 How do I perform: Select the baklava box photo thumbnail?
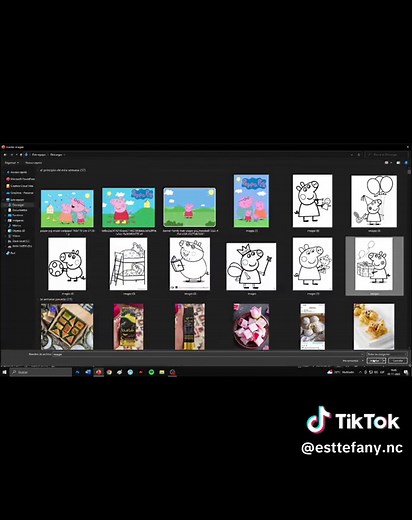tap(67, 327)
